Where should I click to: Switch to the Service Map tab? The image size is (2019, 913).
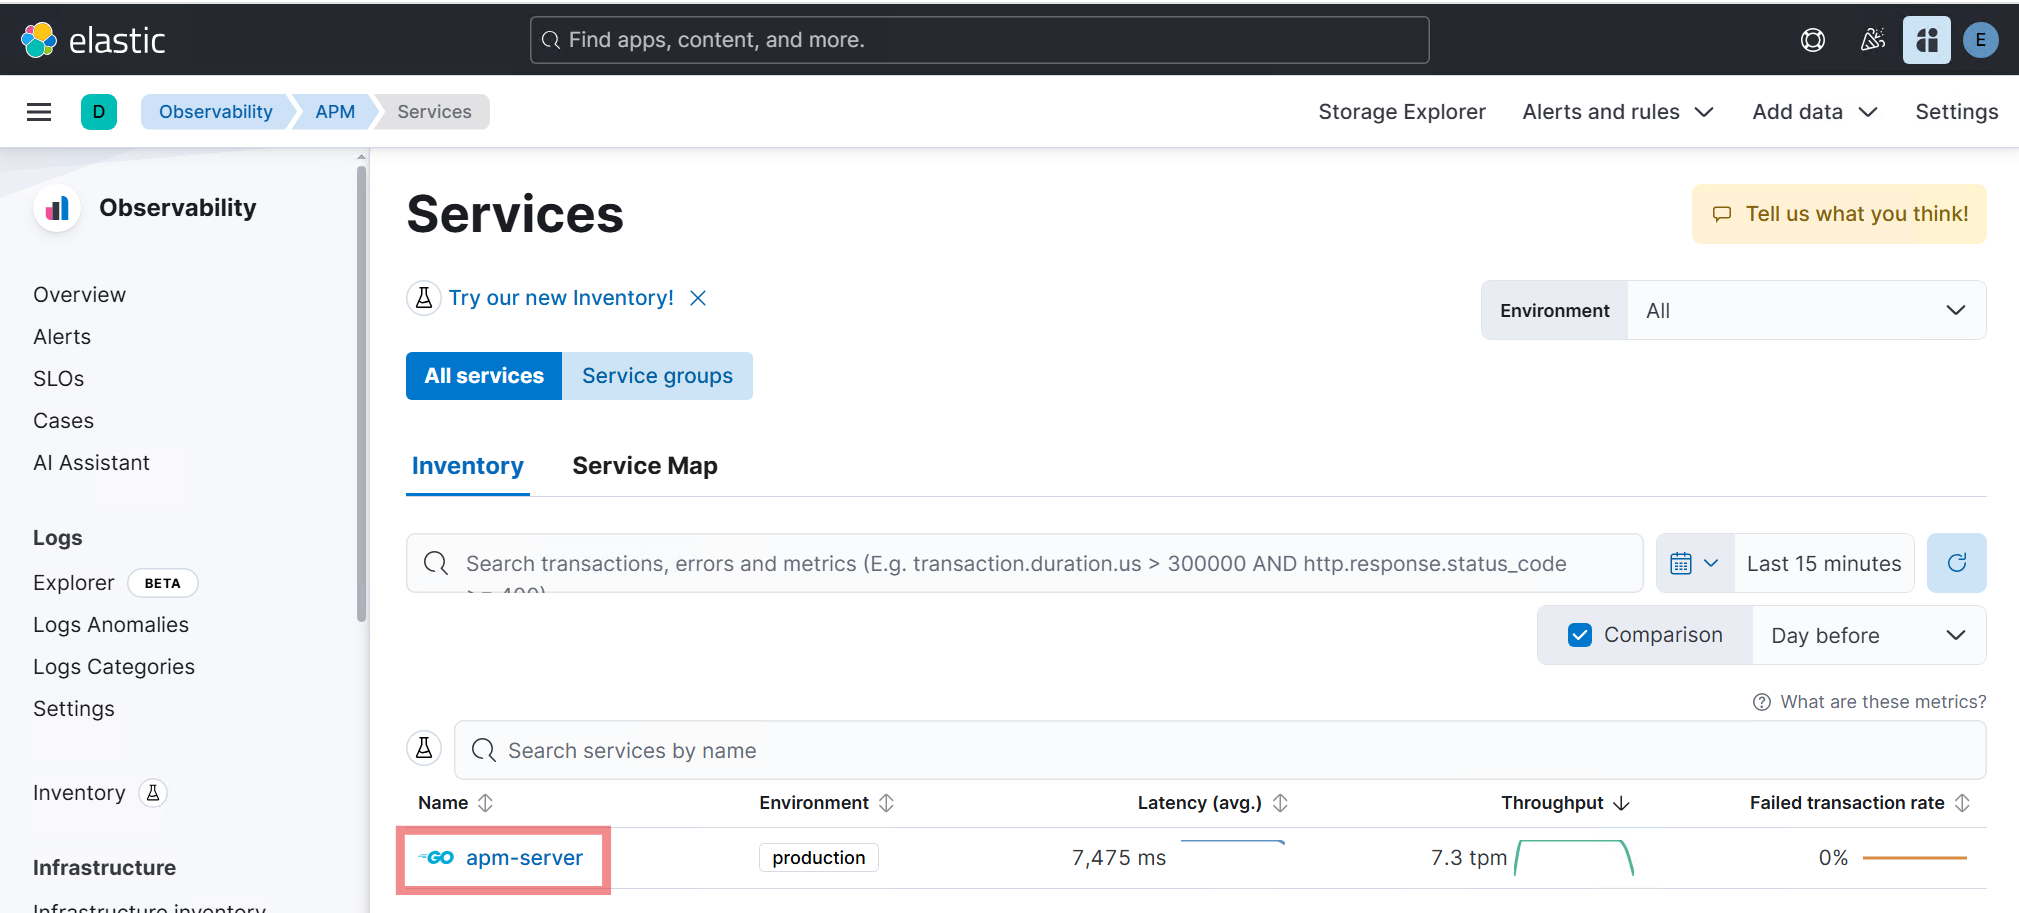[x=644, y=466]
